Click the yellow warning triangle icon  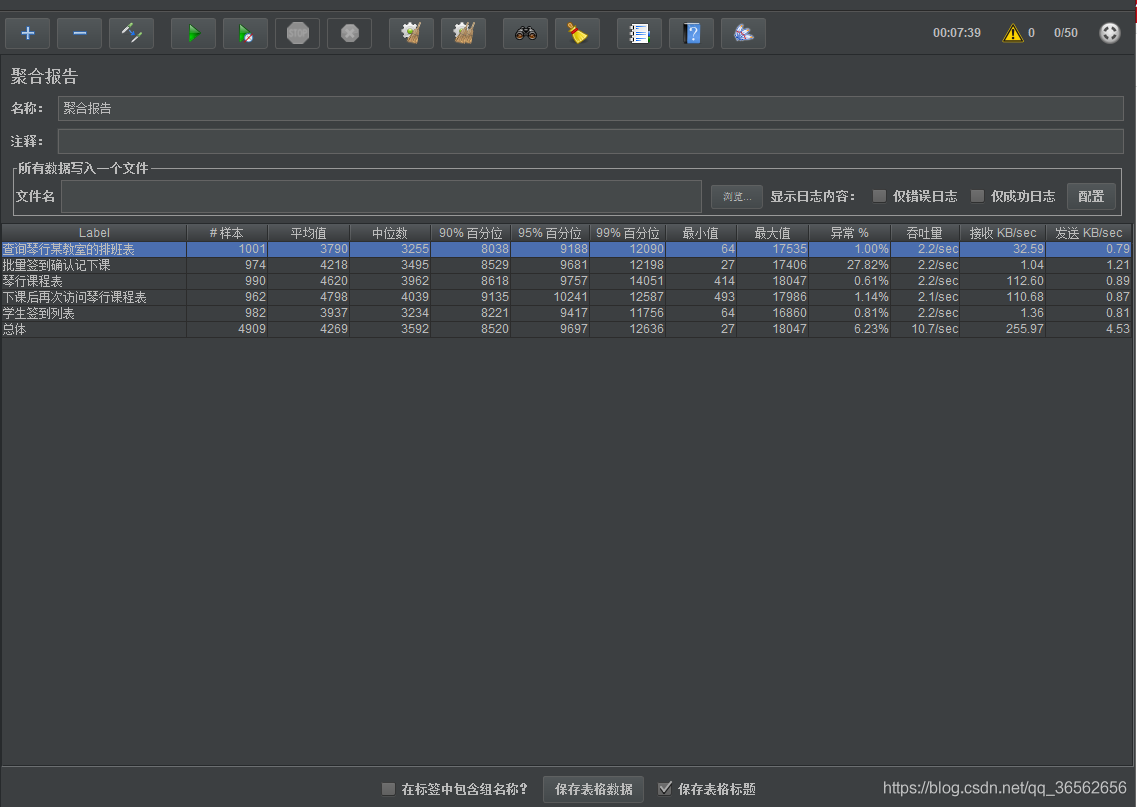1012,33
